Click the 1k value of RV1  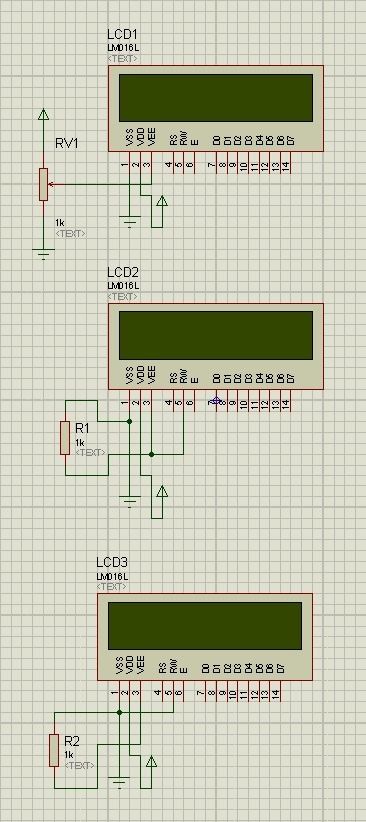(59, 223)
